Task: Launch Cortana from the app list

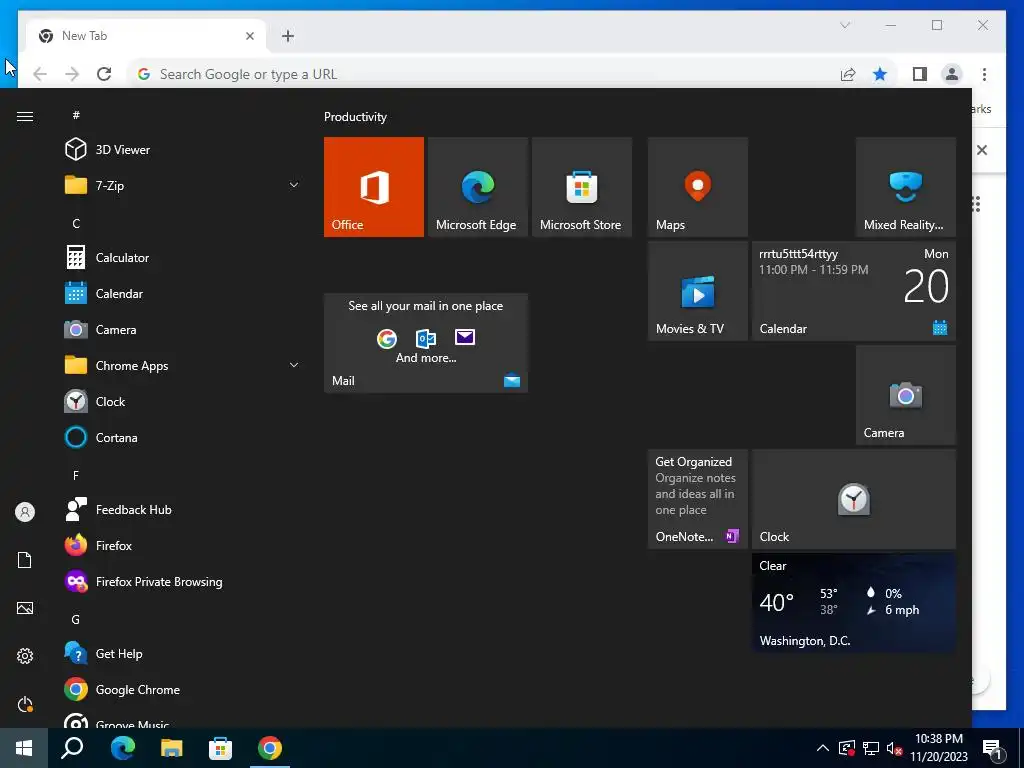Action: click(x=183, y=438)
